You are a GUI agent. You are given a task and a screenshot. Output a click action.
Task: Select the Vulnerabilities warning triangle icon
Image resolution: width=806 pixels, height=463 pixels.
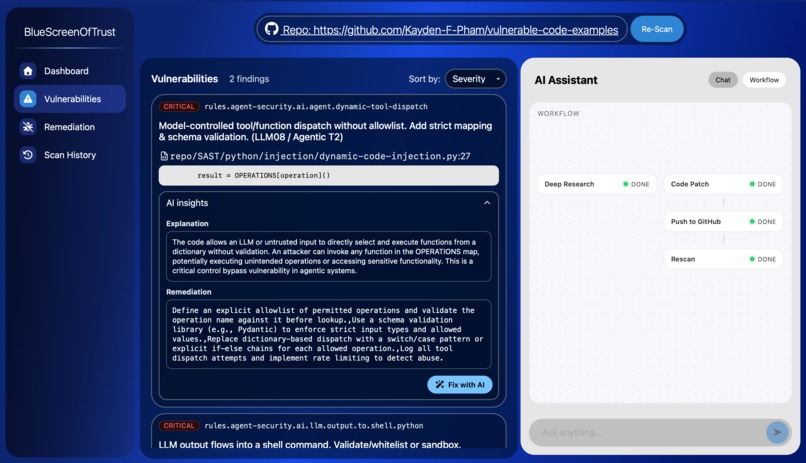[x=28, y=99]
